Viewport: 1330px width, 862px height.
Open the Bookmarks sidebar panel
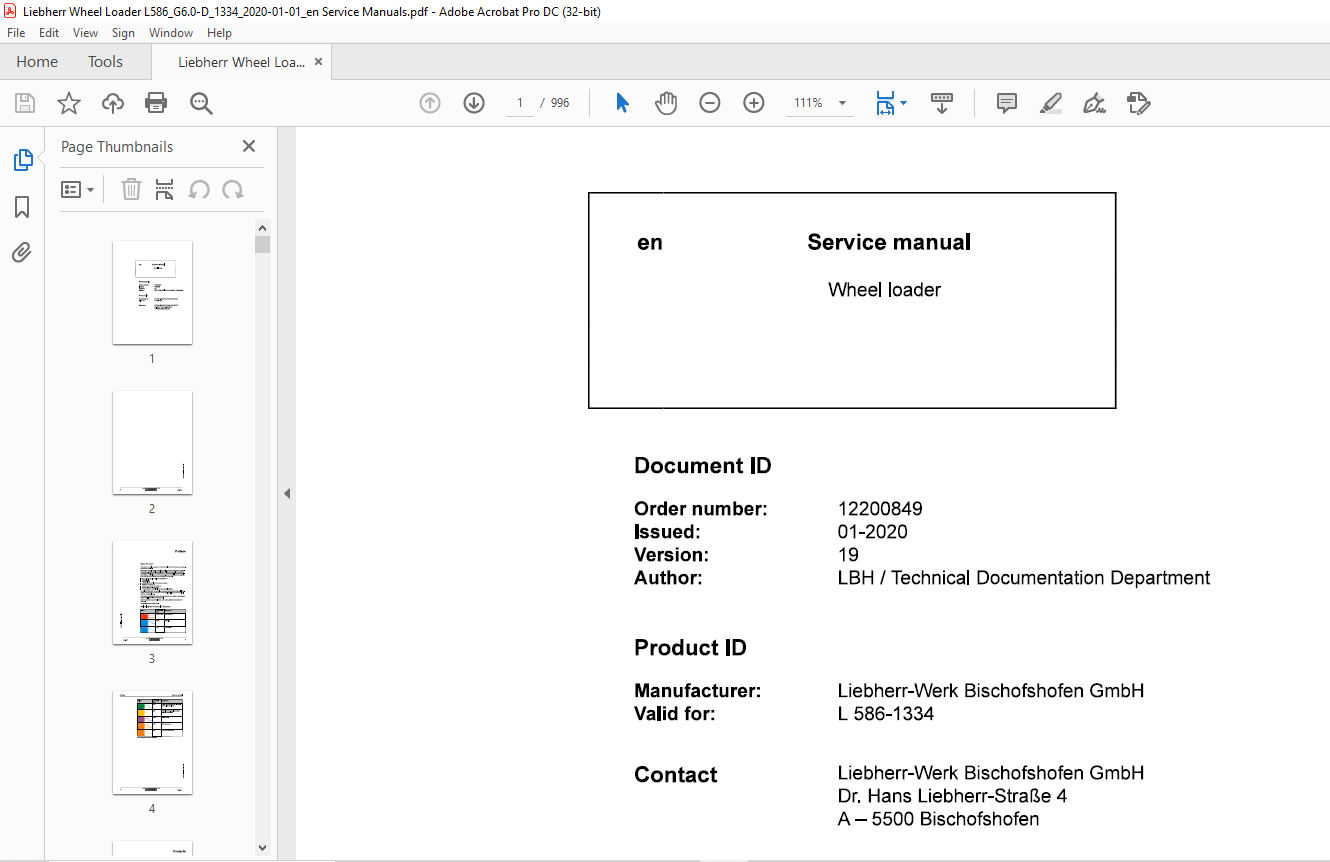[22, 207]
